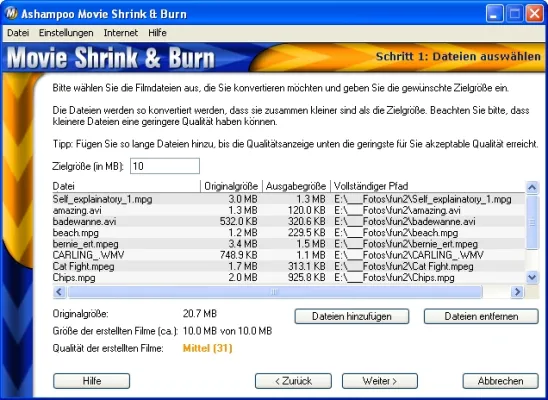Go back with the Zurück button
The height and width of the screenshot is (400, 548).
[x=293, y=381]
